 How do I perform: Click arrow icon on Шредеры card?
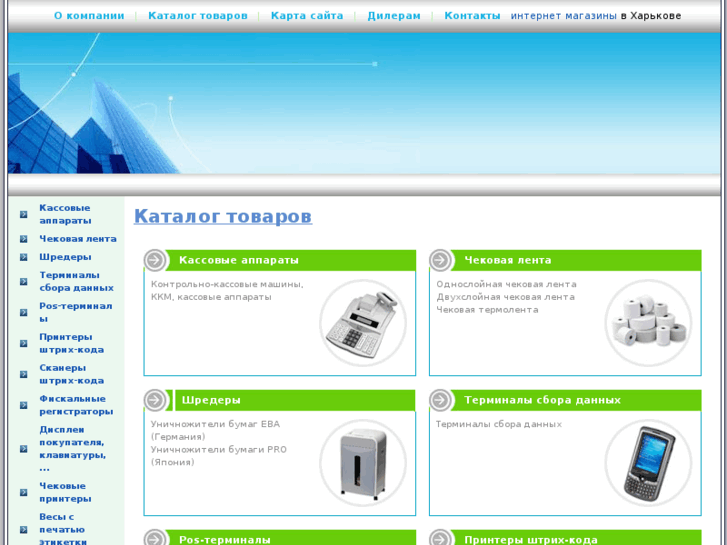tap(155, 400)
